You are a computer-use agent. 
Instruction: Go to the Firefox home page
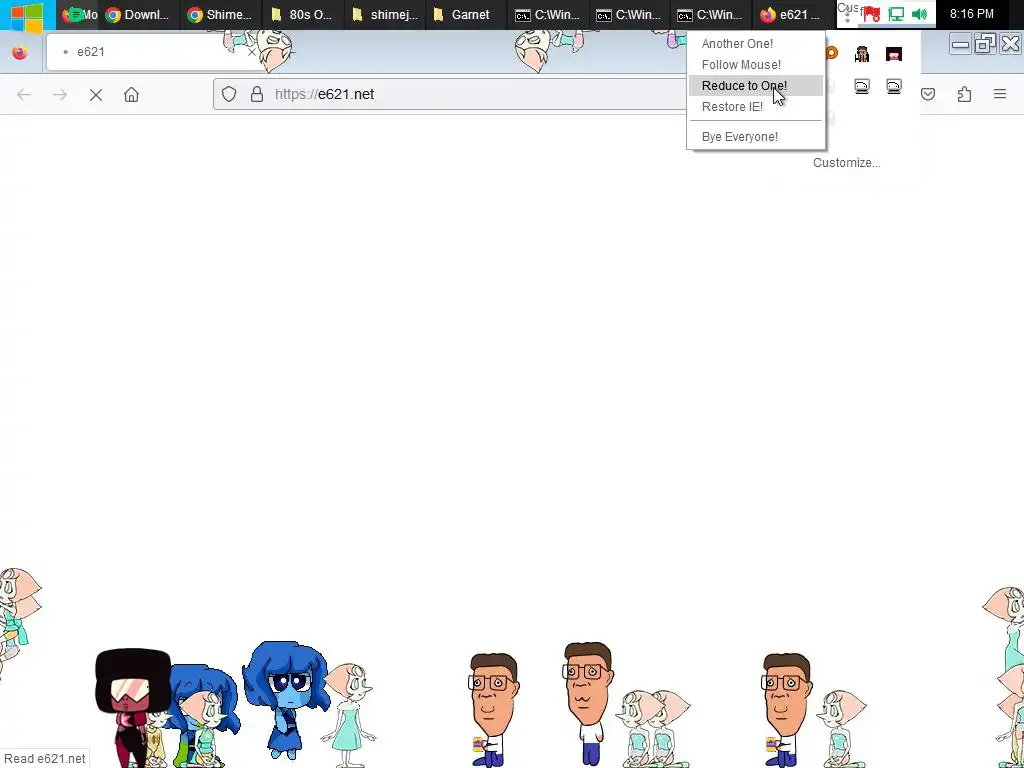pos(131,95)
